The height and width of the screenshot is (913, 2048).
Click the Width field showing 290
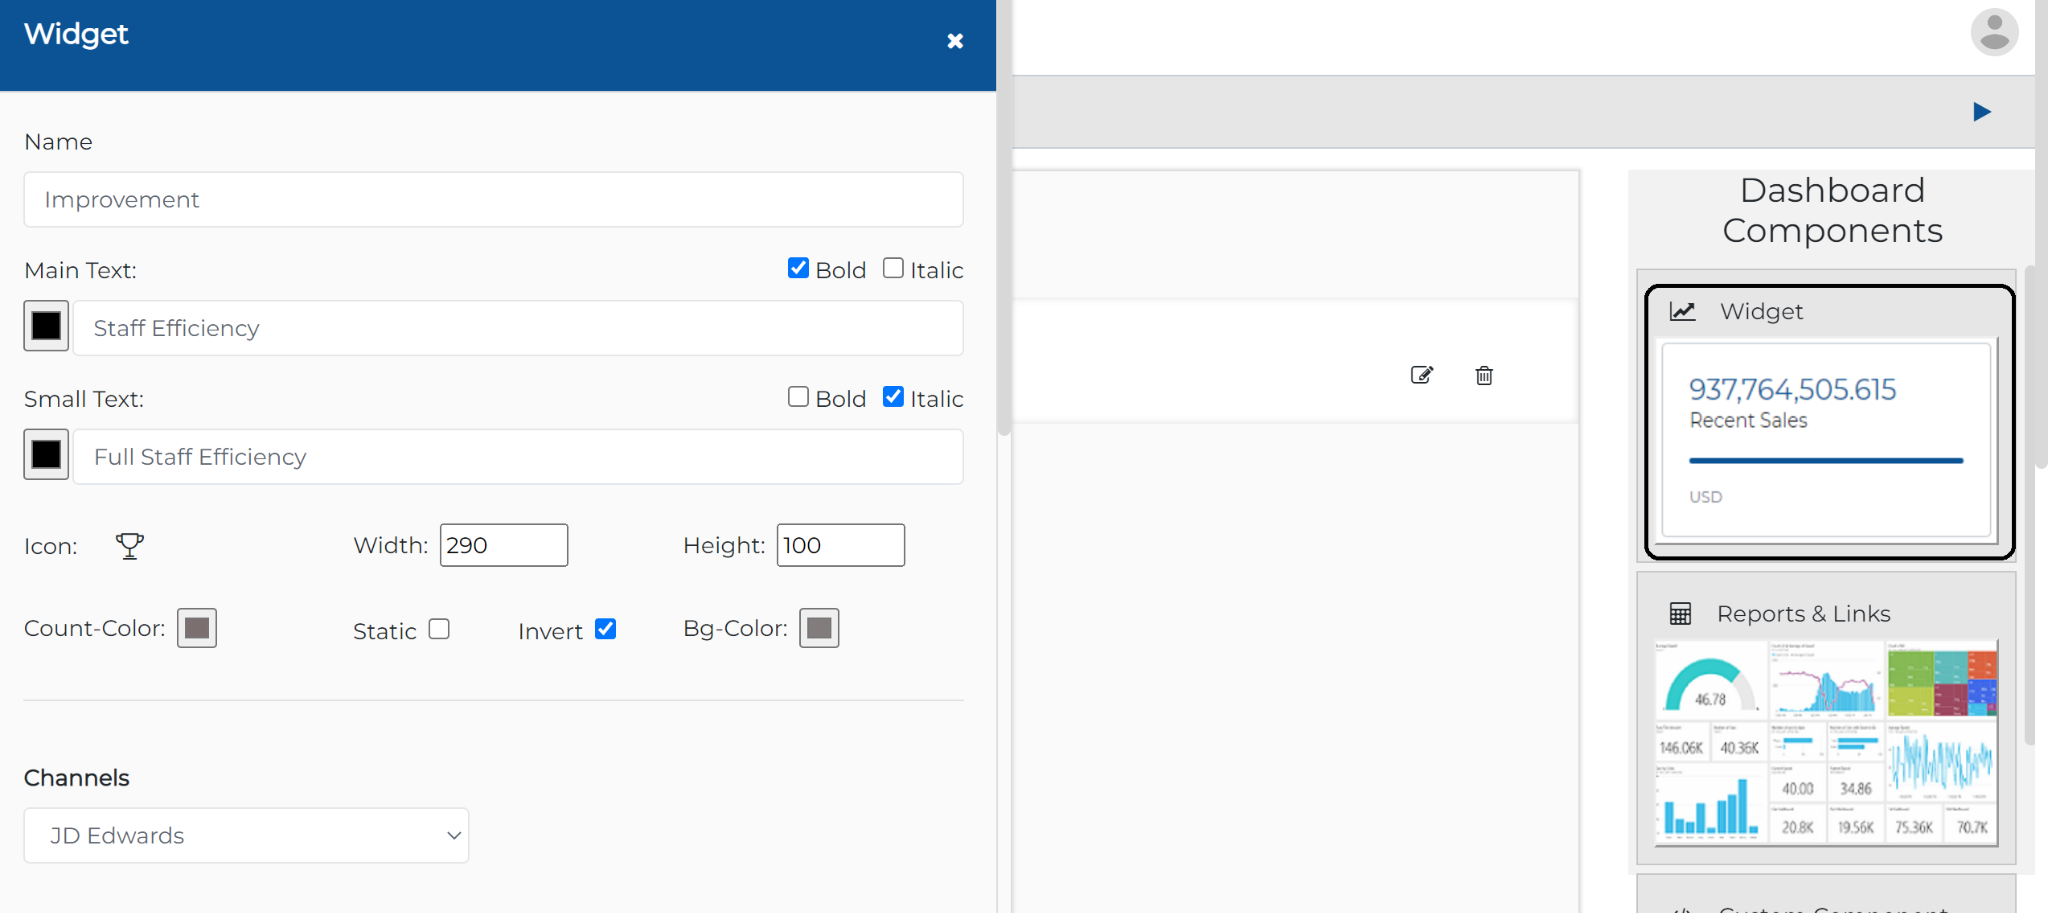tap(504, 545)
